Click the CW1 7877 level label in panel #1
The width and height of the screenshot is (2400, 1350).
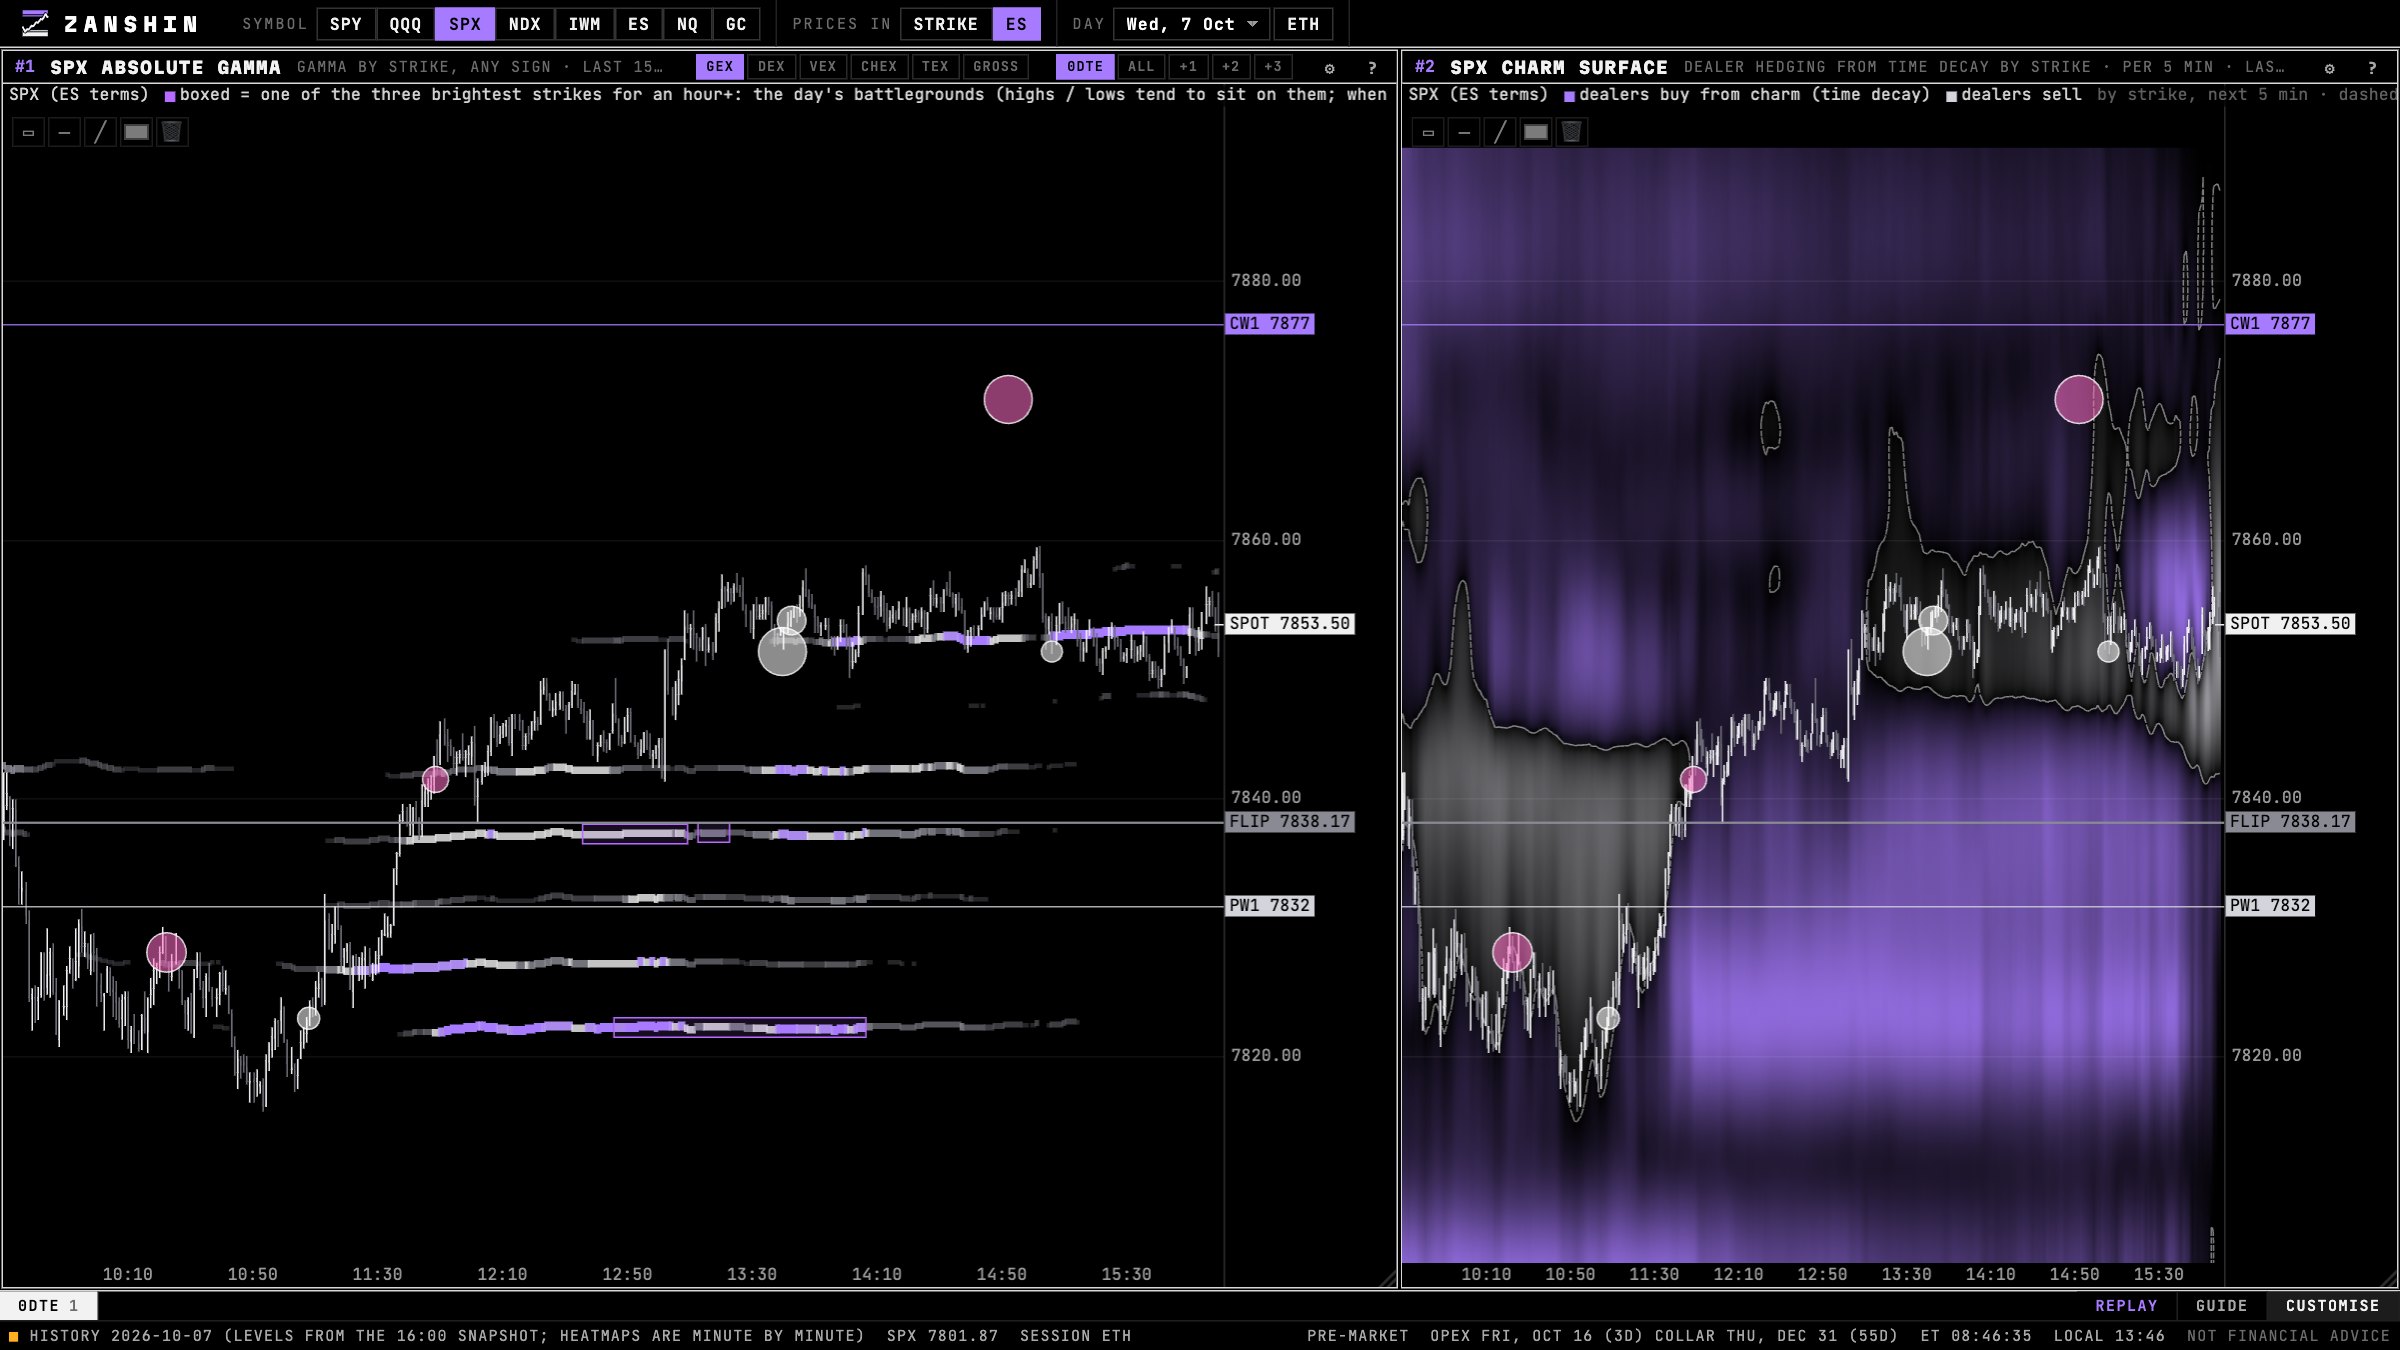click(1269, 324)
